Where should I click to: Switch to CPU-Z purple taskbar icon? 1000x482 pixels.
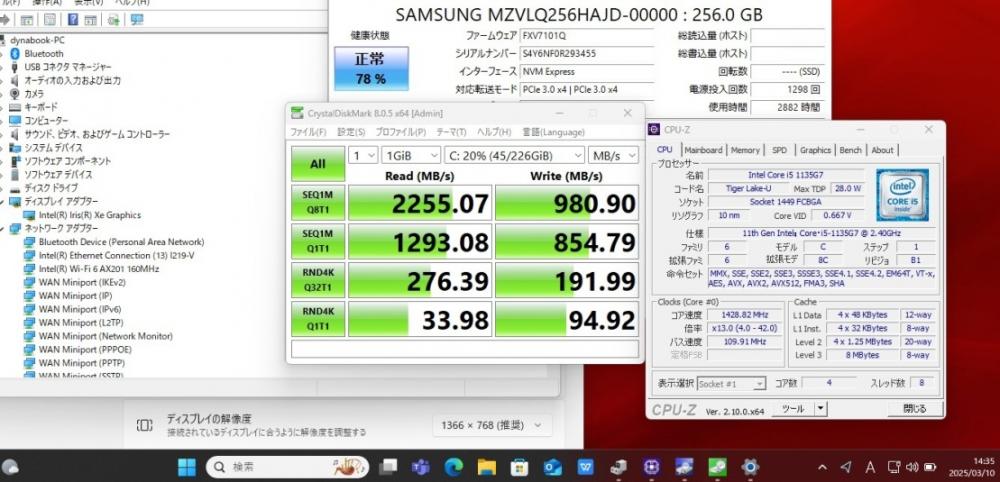651,467
